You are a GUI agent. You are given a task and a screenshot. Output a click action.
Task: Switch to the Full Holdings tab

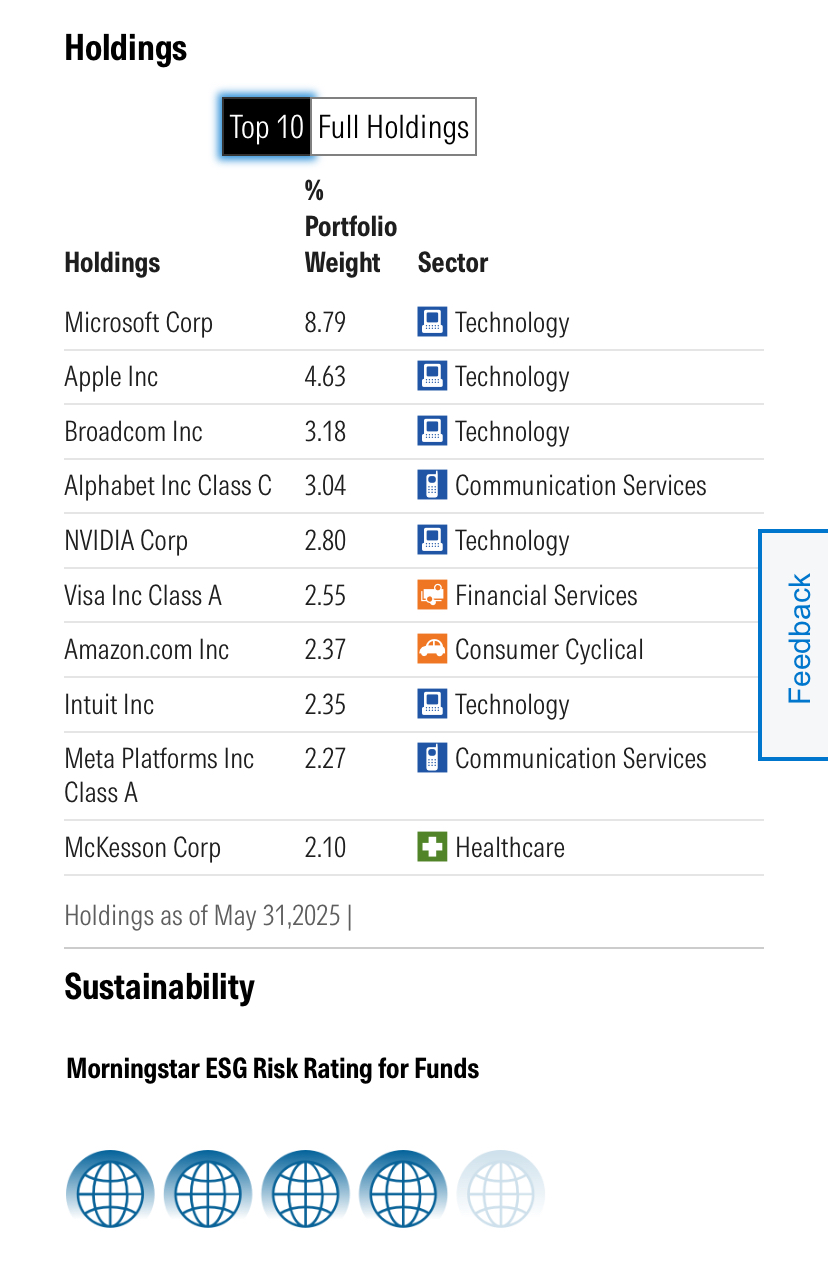[393, 127]
